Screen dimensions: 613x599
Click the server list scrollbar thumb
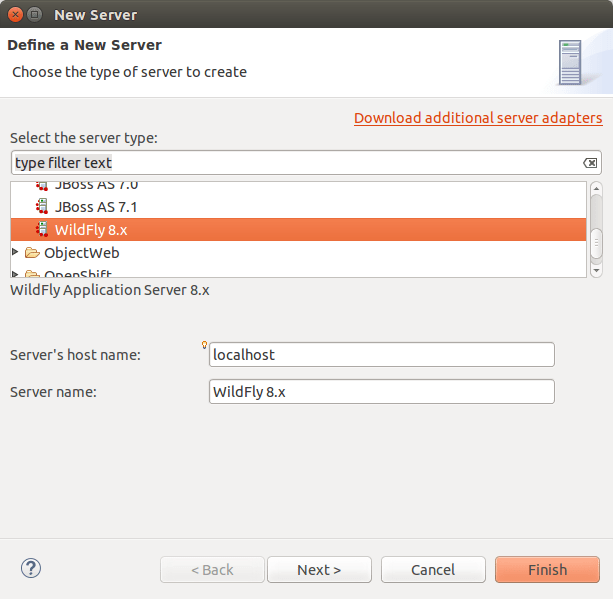click(596, 243)
